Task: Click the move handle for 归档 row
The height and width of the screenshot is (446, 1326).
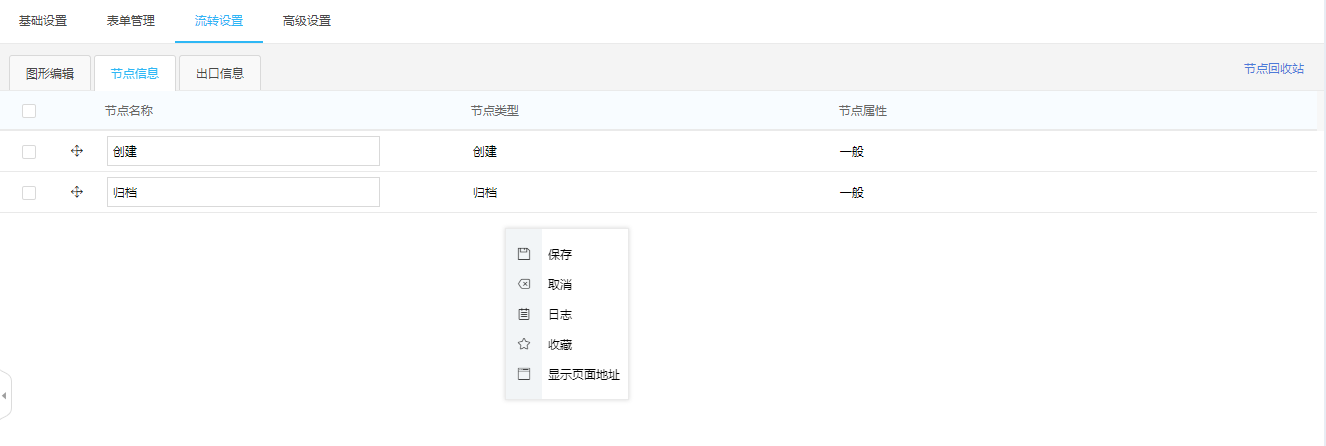Action: click(x=77, y=192)
